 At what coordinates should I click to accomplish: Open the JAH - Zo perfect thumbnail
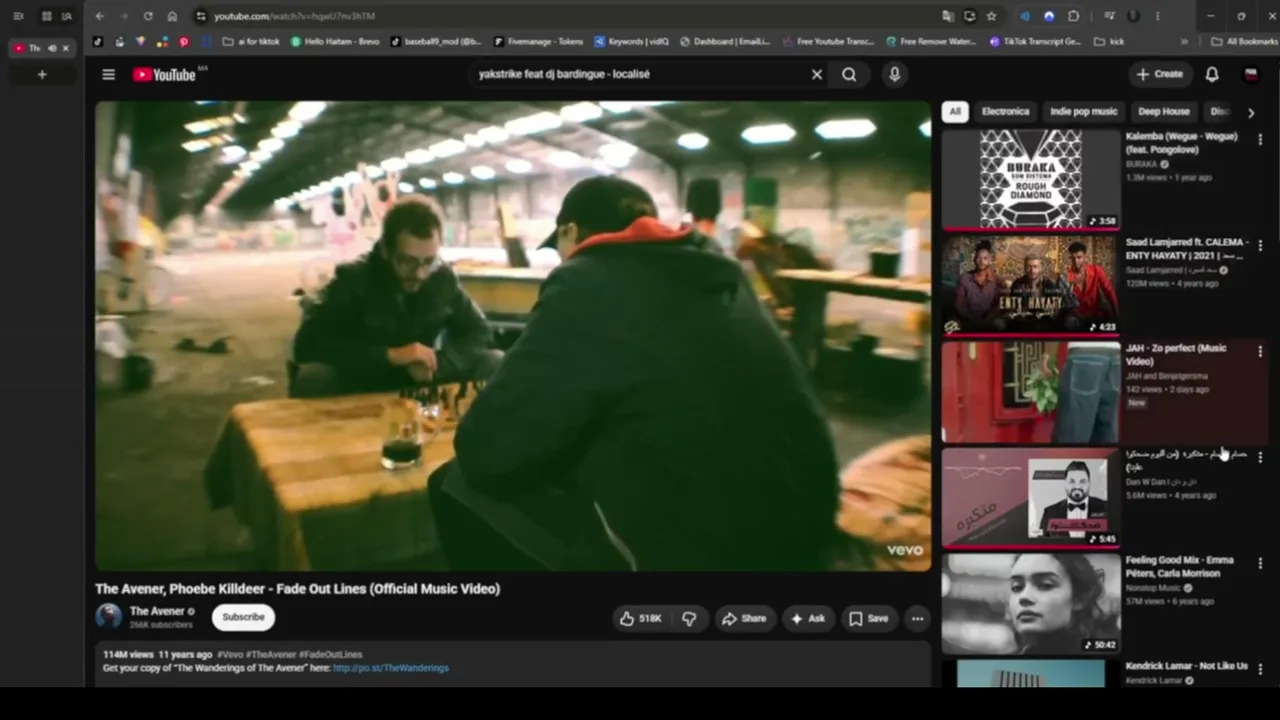[1031, 392]
